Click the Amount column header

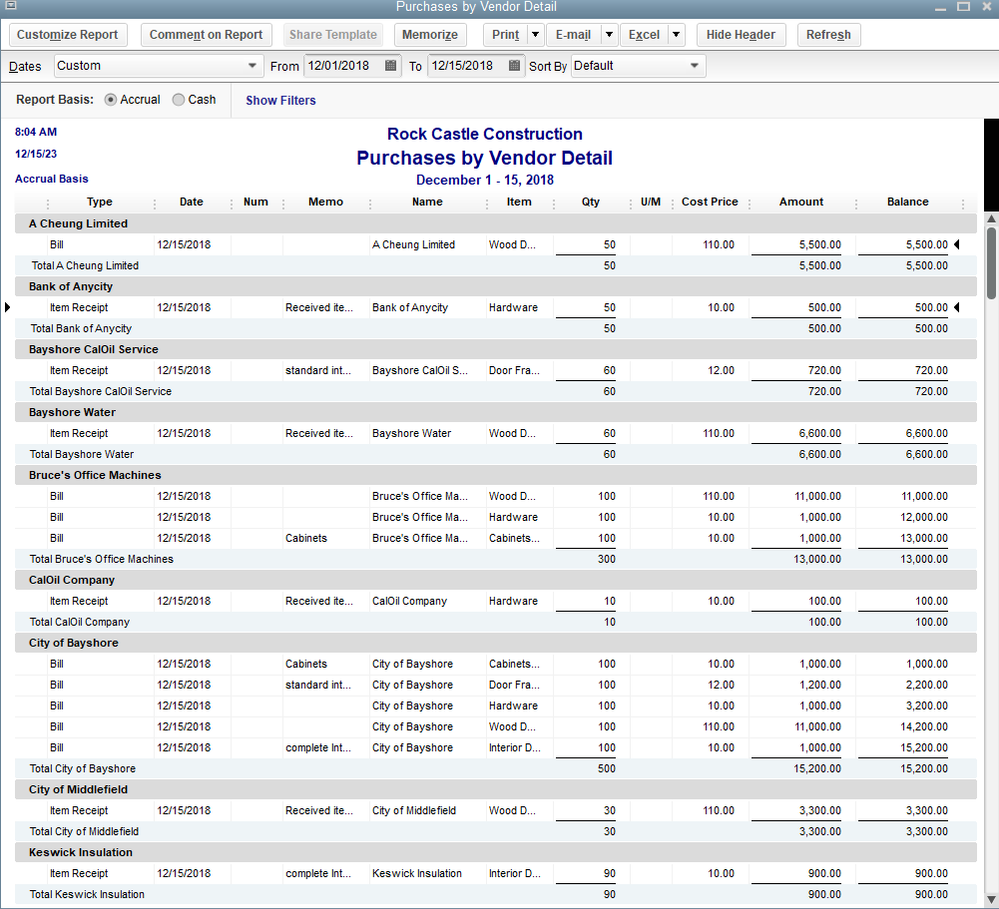coord(801,202)
